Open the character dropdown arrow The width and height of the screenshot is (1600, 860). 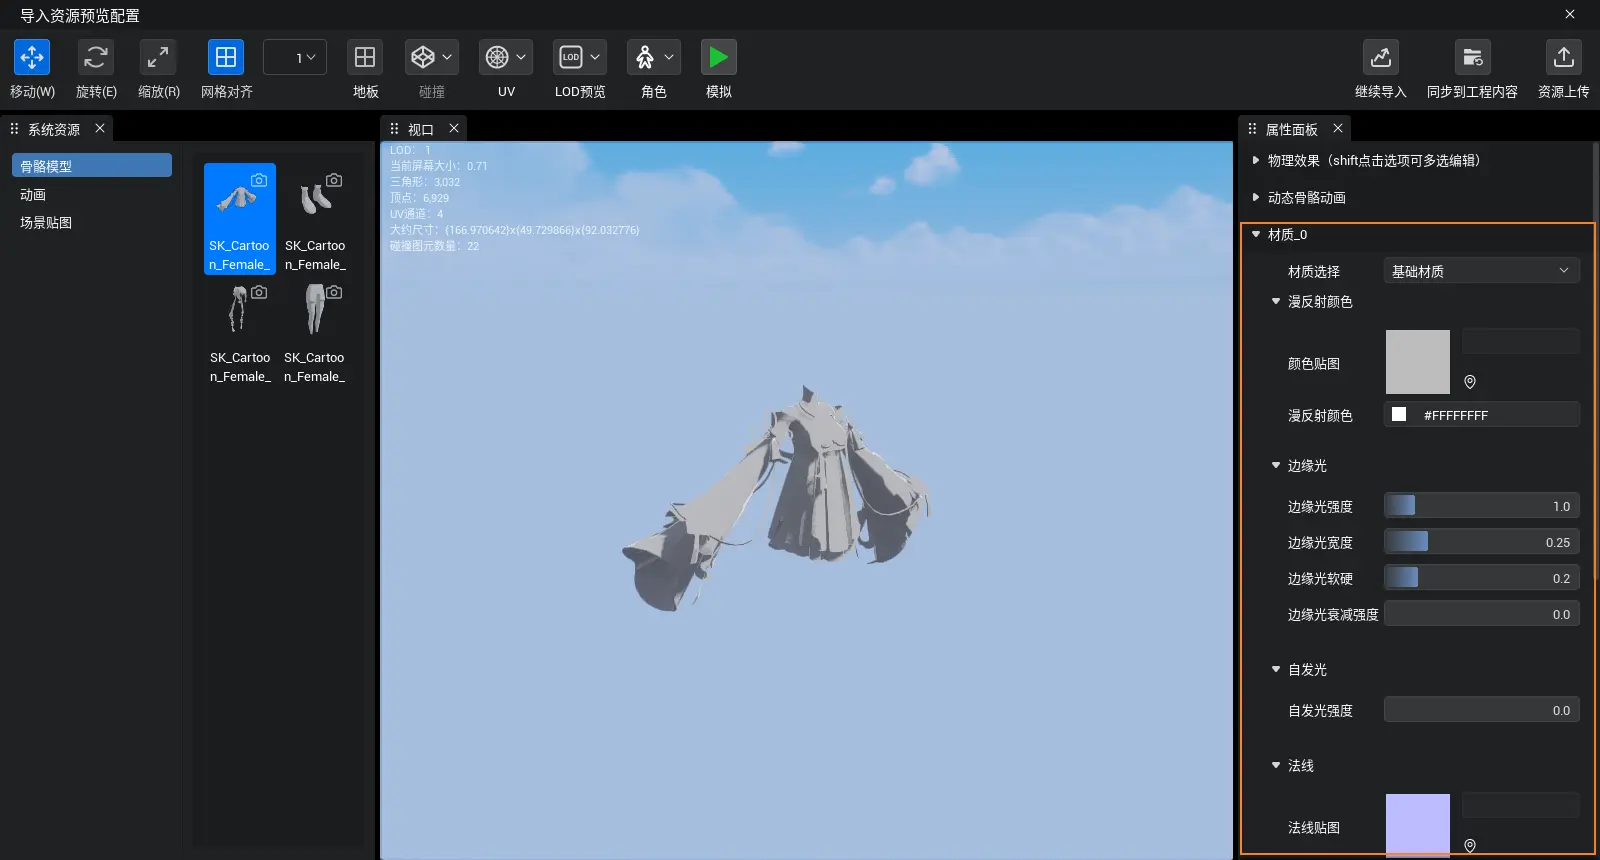[669, 57]
